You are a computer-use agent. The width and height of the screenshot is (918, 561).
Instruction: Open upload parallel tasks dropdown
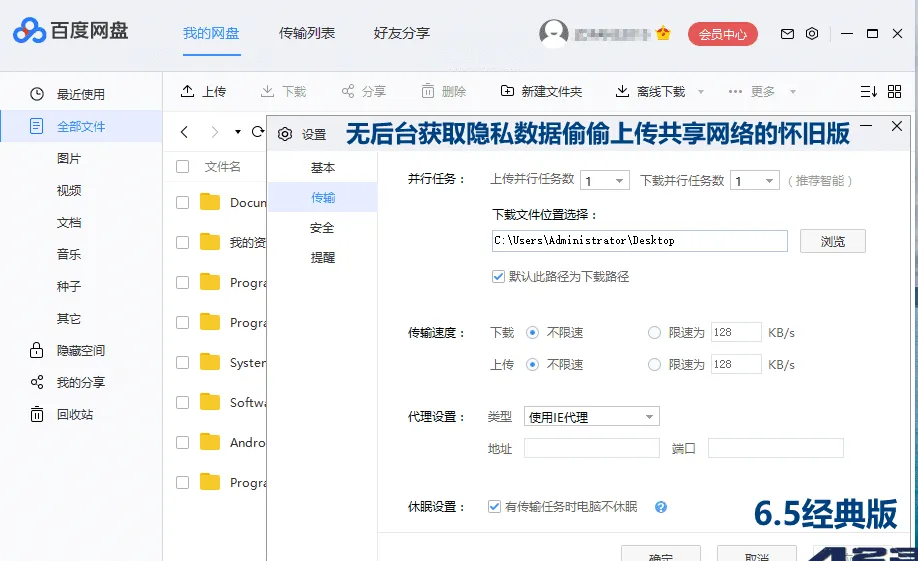(605, 180)
